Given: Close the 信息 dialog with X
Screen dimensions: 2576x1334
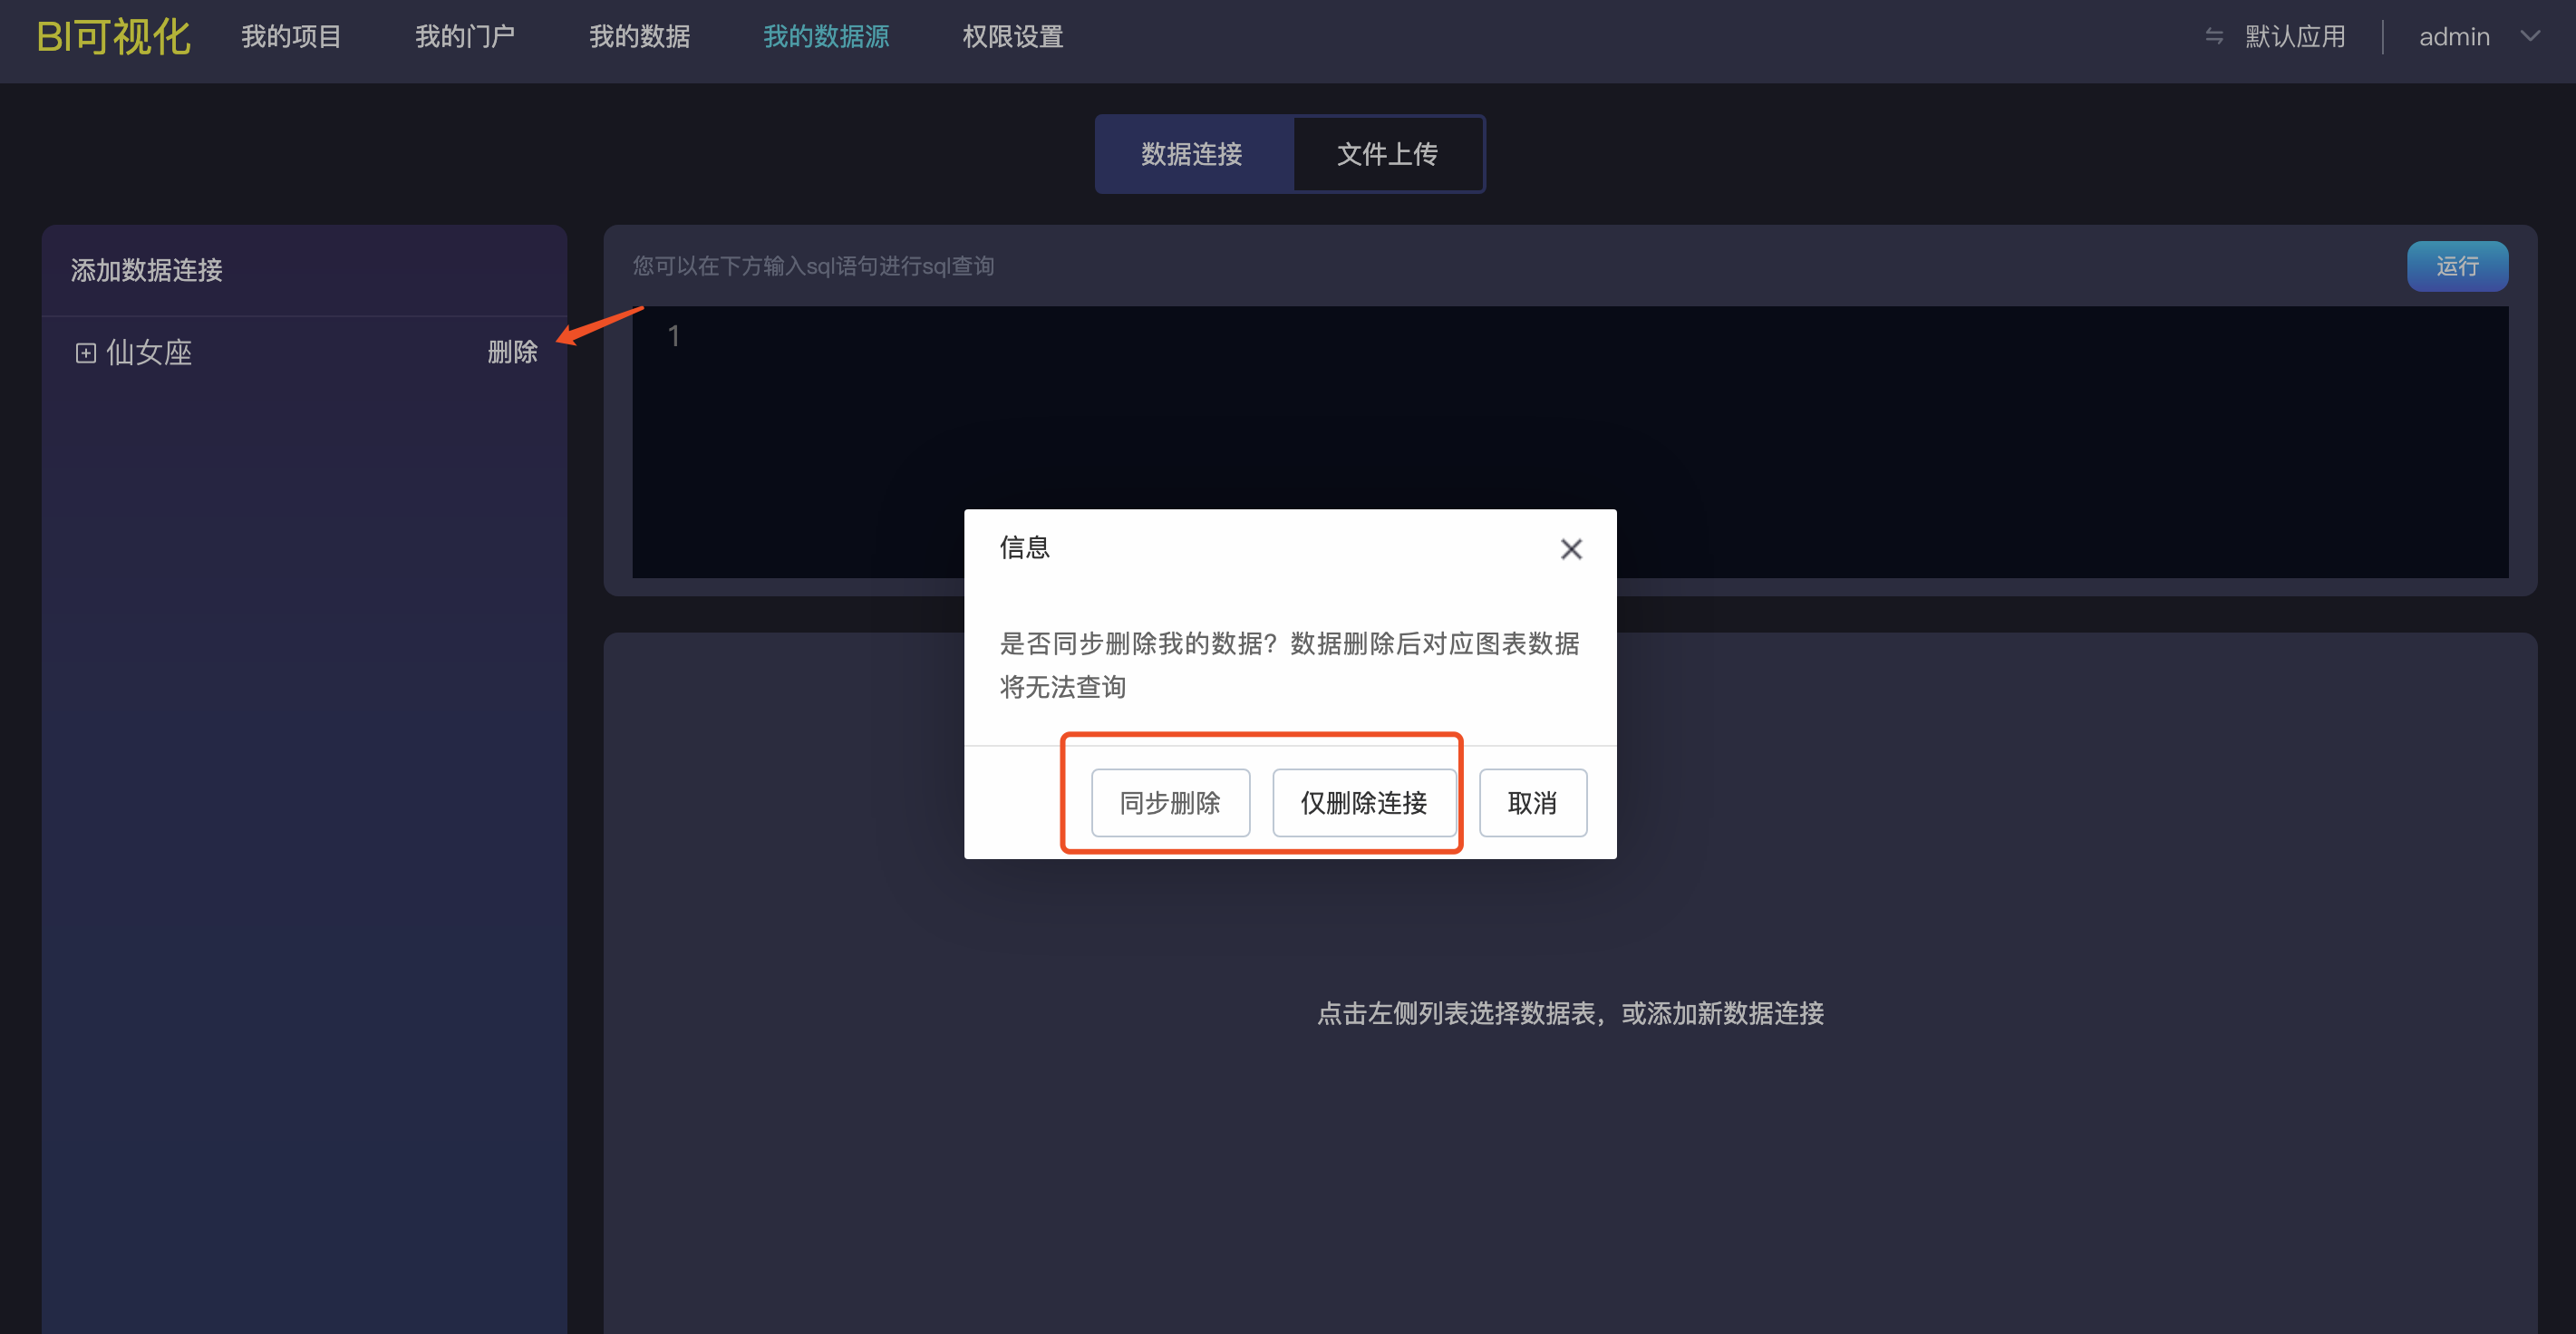Looking at the screenshot, I should (1571, 549).
